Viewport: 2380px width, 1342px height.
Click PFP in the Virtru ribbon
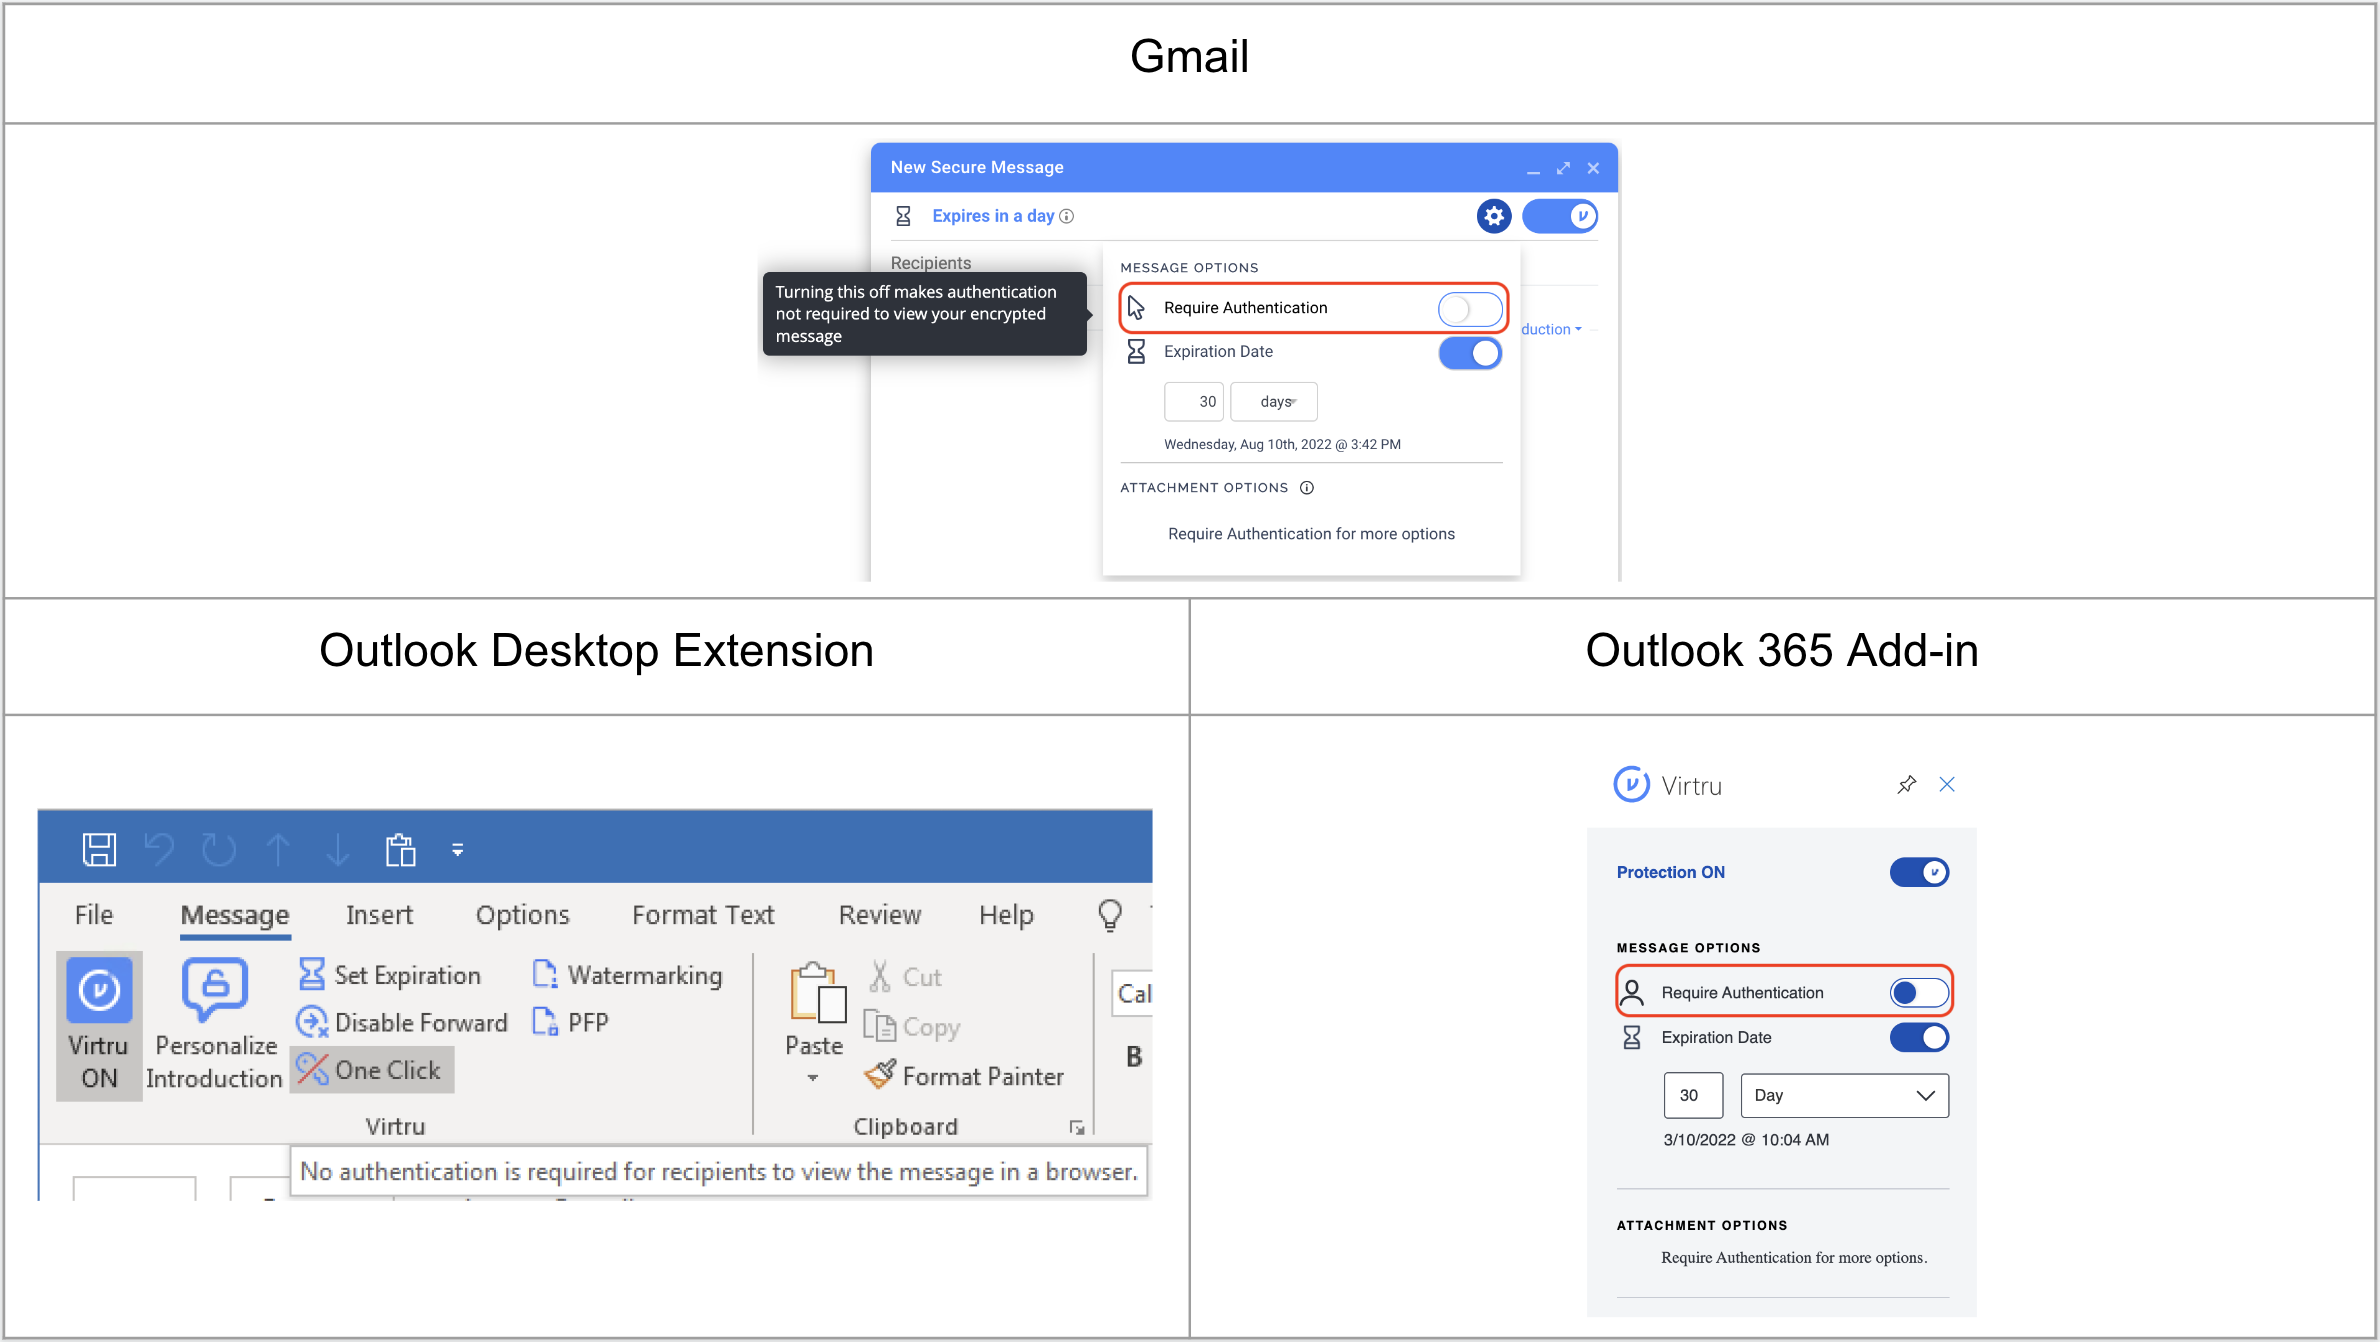pyautogui.click(x=571, y=1023)
